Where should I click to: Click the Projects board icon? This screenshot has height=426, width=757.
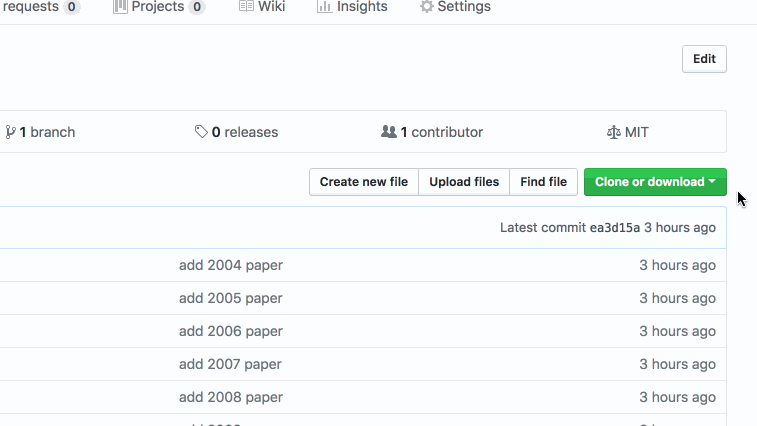tap(120, 7)
